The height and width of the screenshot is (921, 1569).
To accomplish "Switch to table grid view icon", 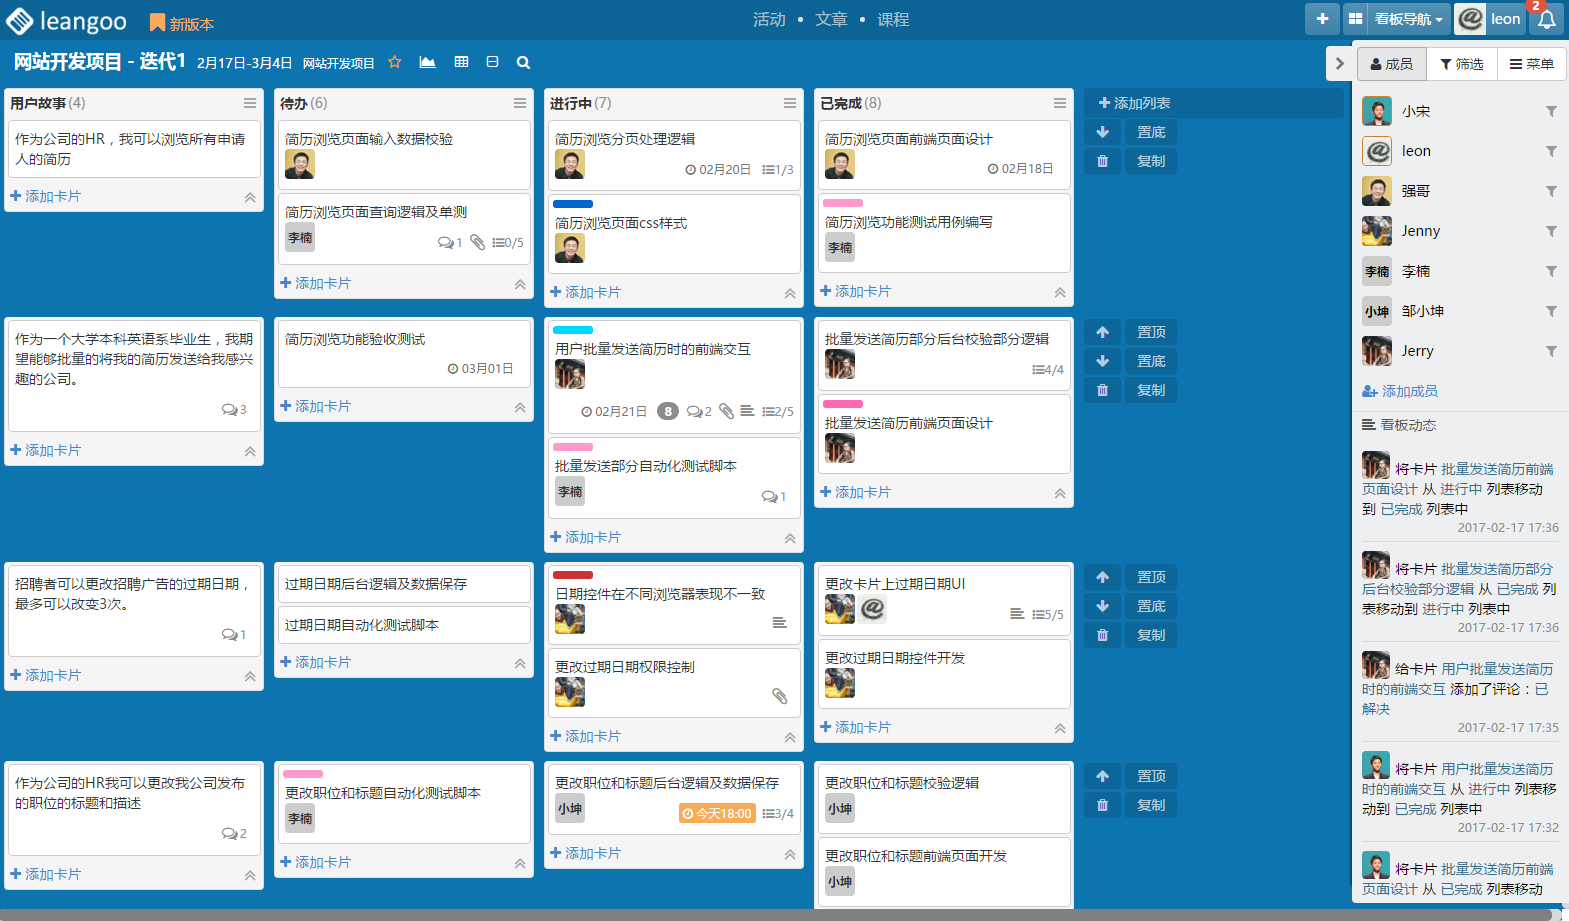I will pos(461,62).
